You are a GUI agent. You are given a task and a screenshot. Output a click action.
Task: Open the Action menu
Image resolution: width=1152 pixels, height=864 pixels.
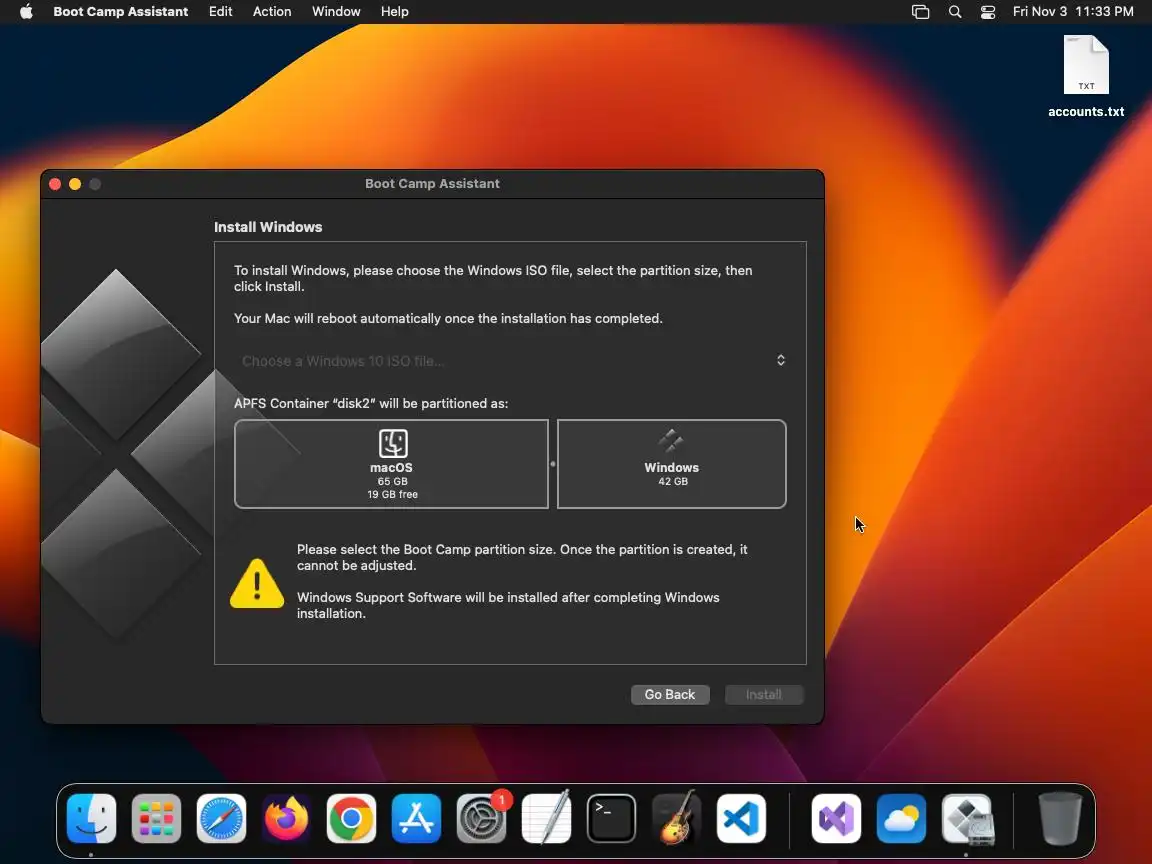[x=272, y=12]
